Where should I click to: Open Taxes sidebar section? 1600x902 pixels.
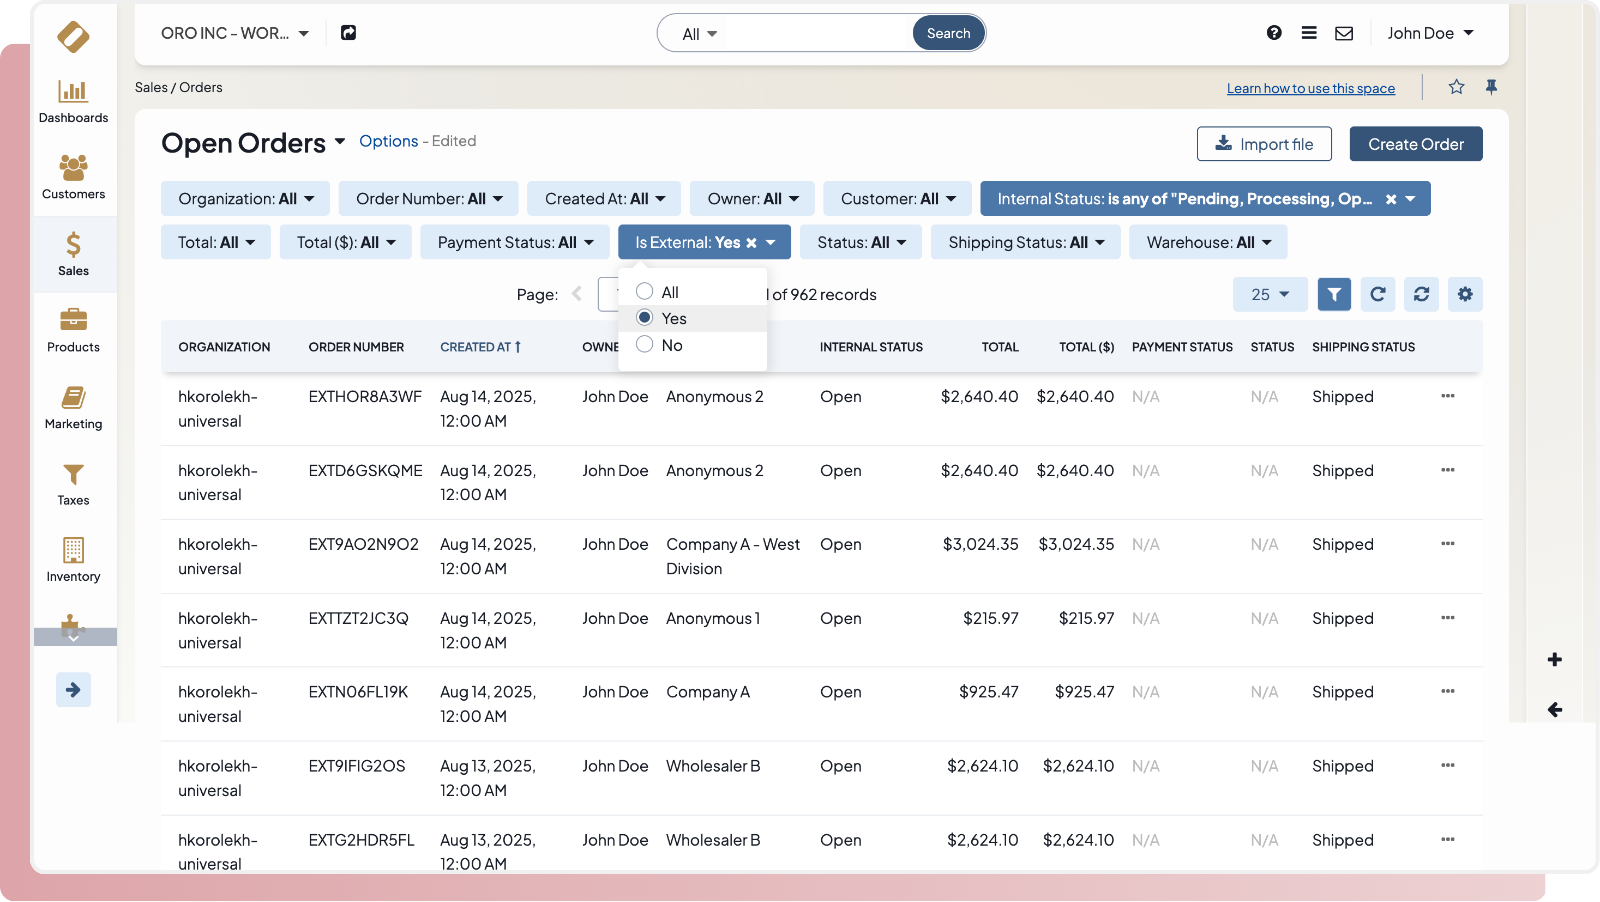73,484
